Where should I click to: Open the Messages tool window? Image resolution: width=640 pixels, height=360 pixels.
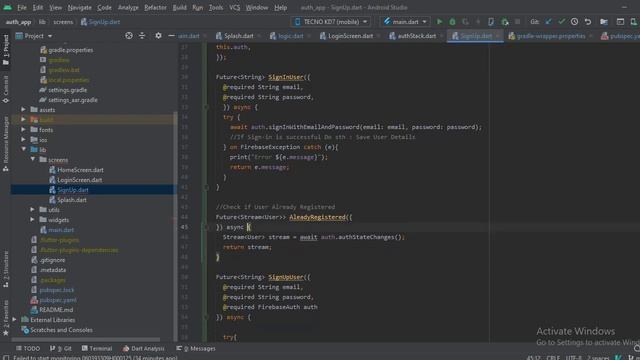(196, 348)
